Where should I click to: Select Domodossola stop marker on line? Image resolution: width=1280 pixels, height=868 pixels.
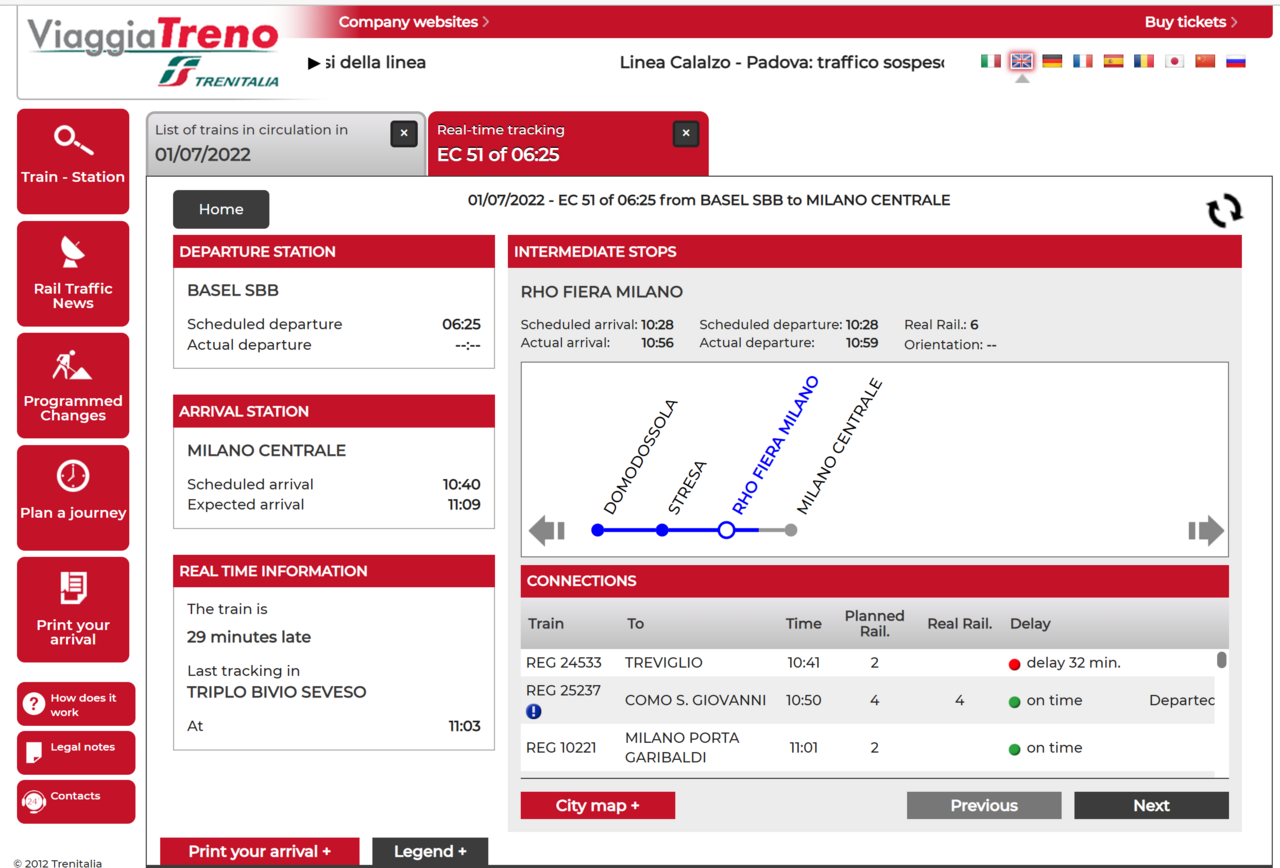[x=598, y=530]
